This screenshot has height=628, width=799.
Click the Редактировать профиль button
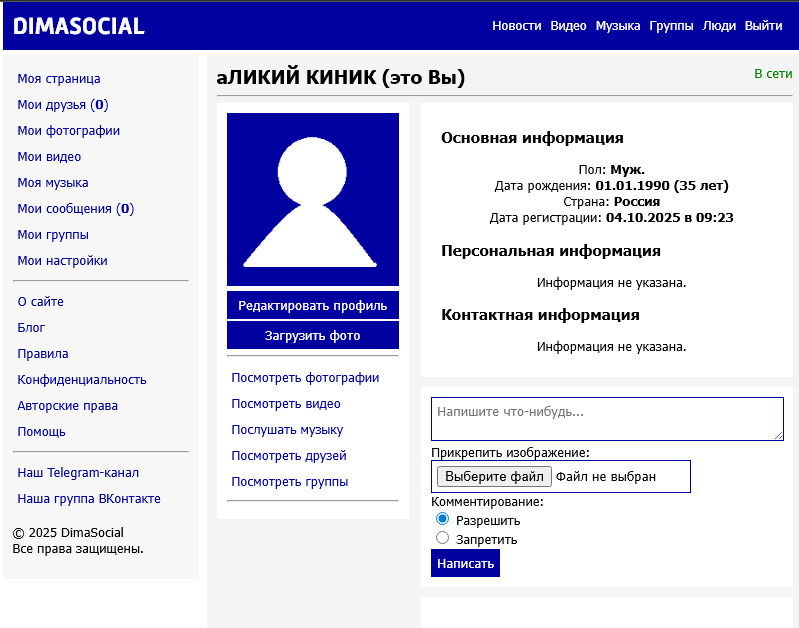click(x=313, y=305)
